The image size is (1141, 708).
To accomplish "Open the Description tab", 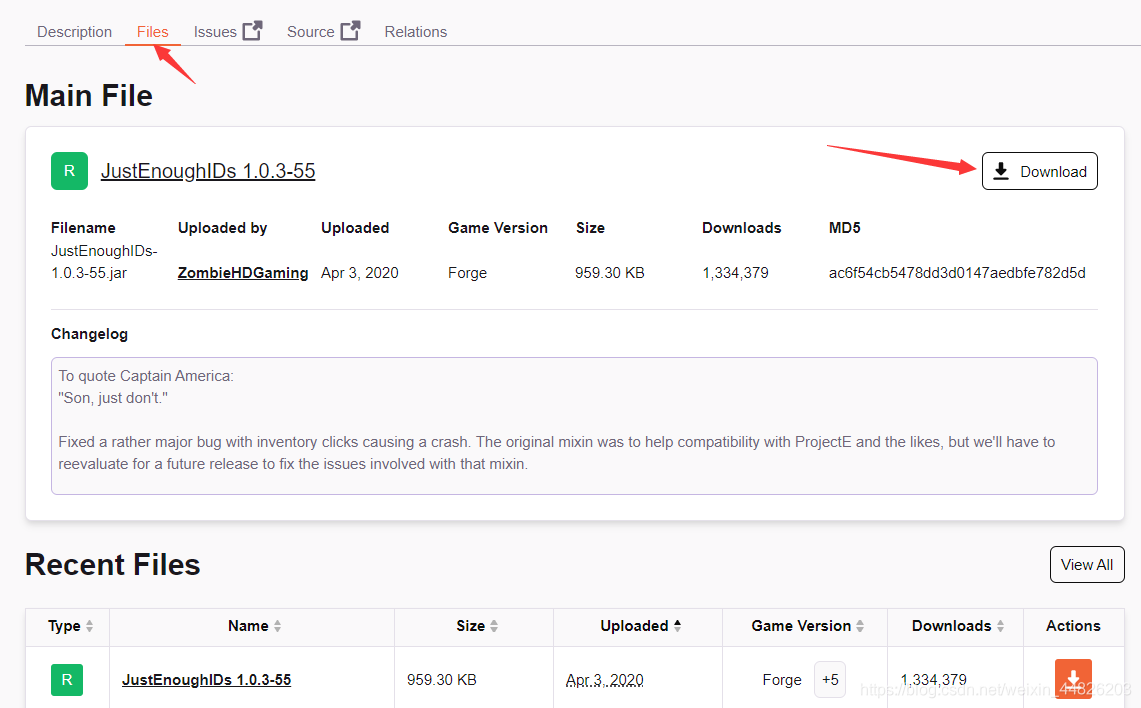I will pyautogui.click(x=74, y=32).
